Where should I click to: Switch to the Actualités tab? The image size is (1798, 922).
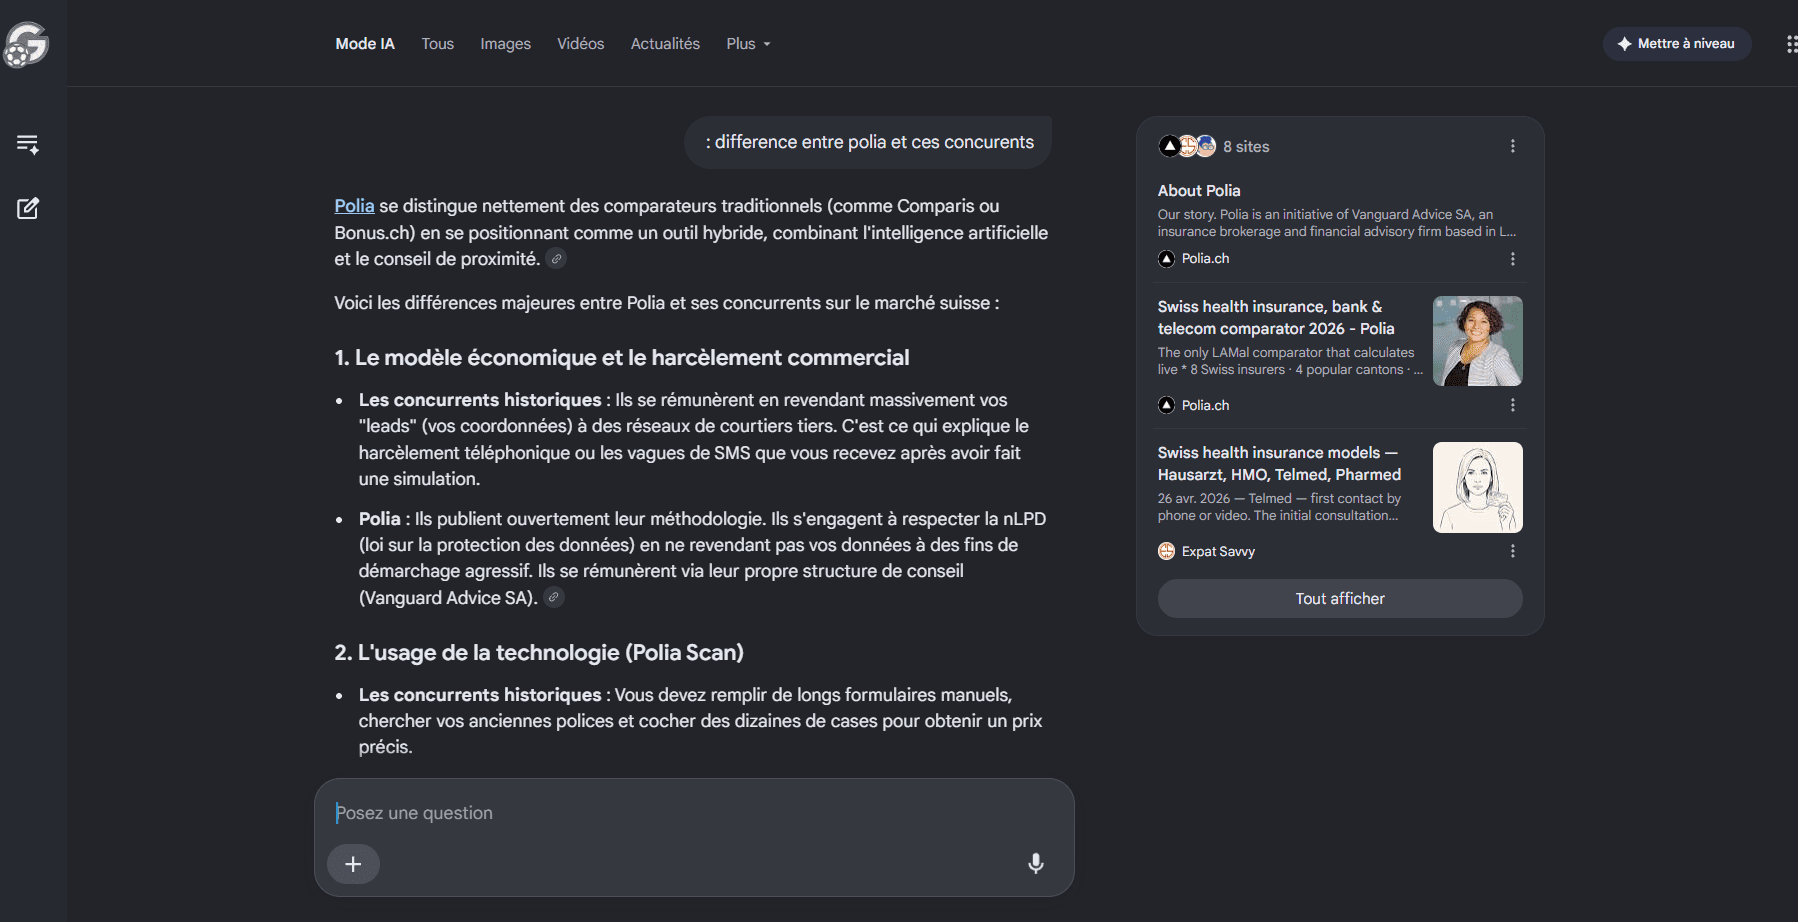665,44
